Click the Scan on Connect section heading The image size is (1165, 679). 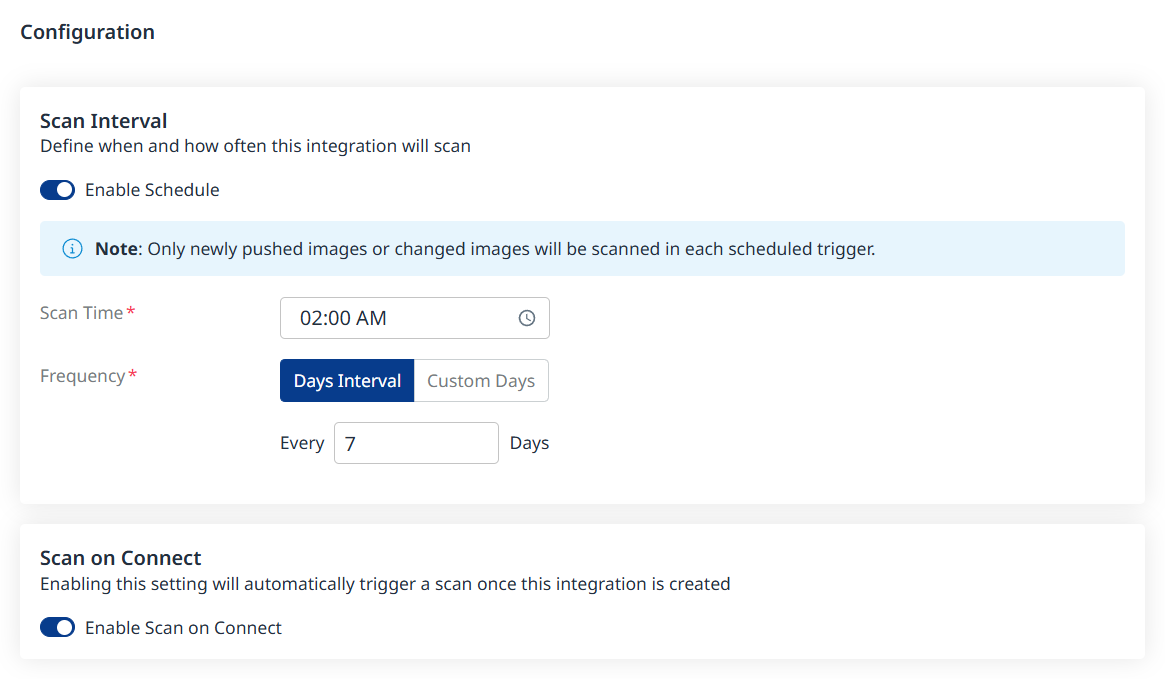pos(121,558)
